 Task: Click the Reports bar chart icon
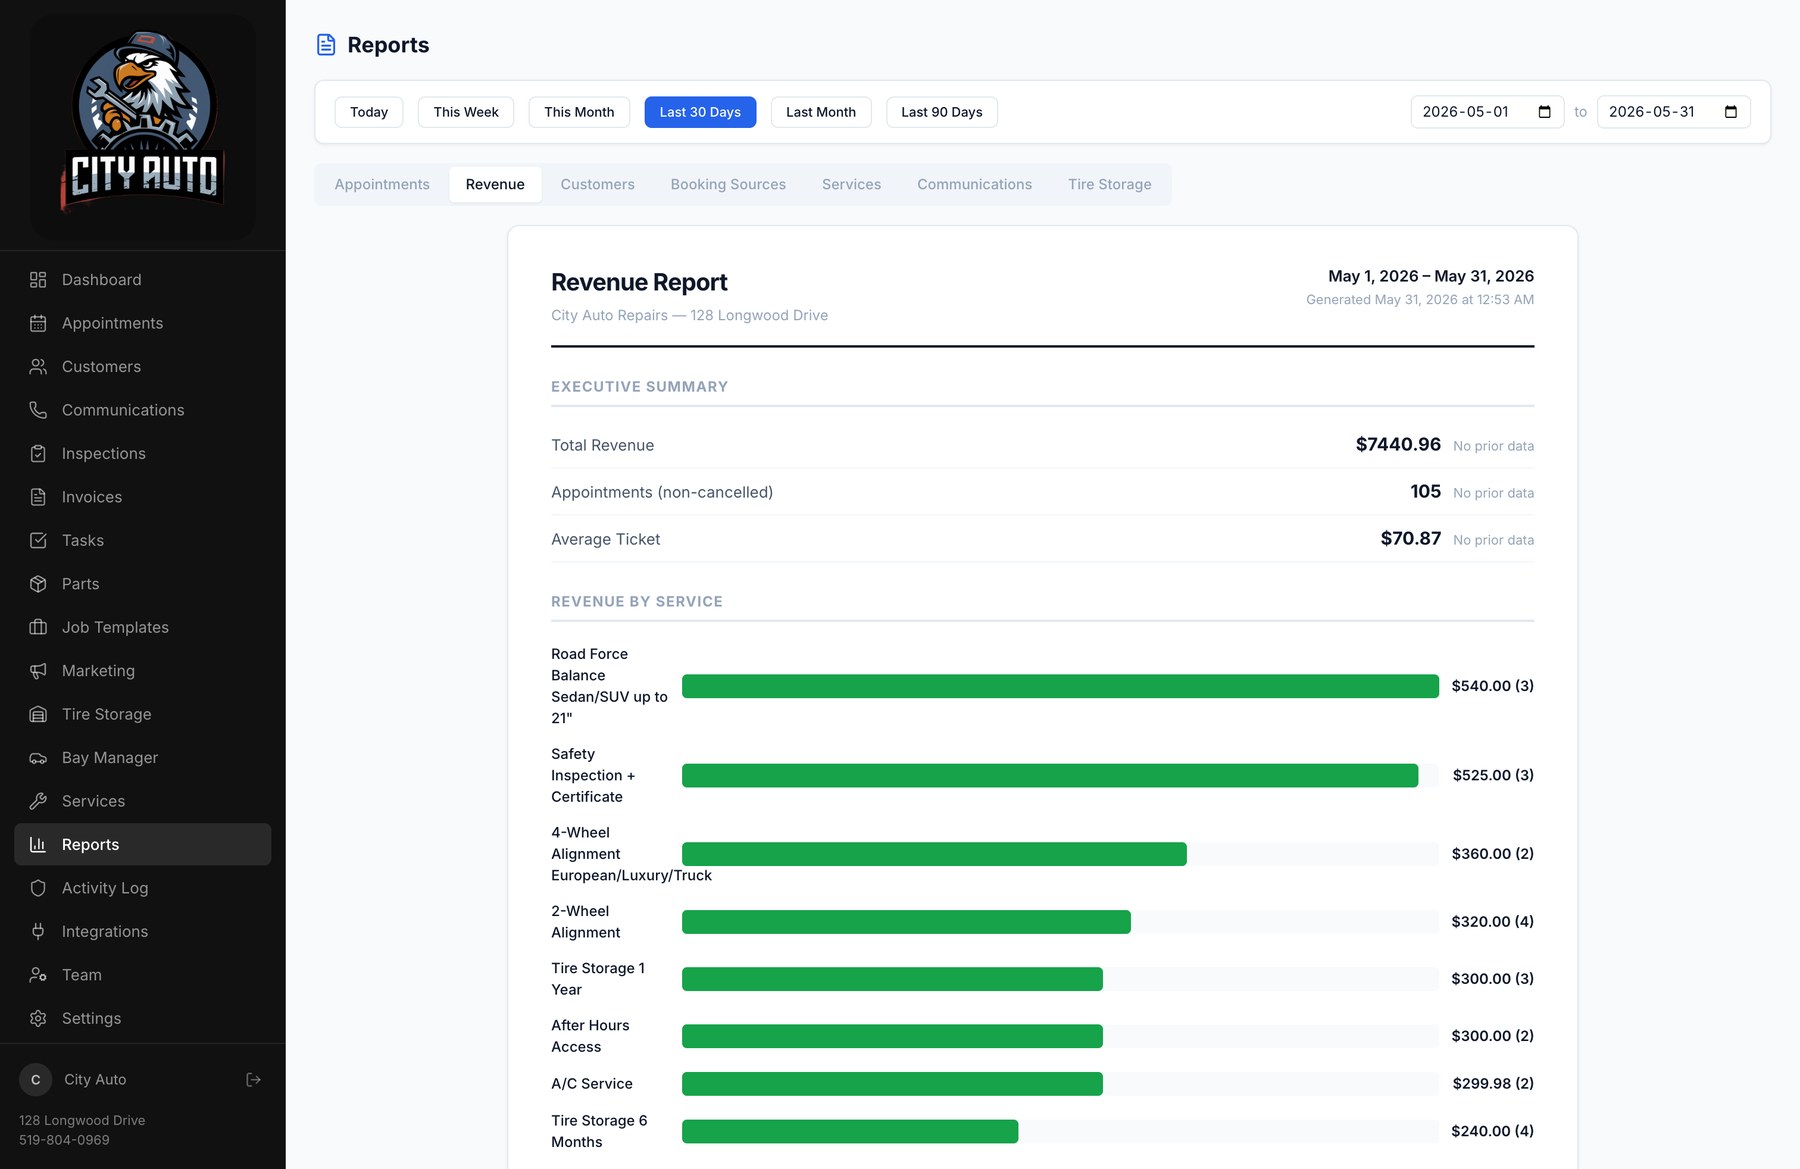(38, 845)
